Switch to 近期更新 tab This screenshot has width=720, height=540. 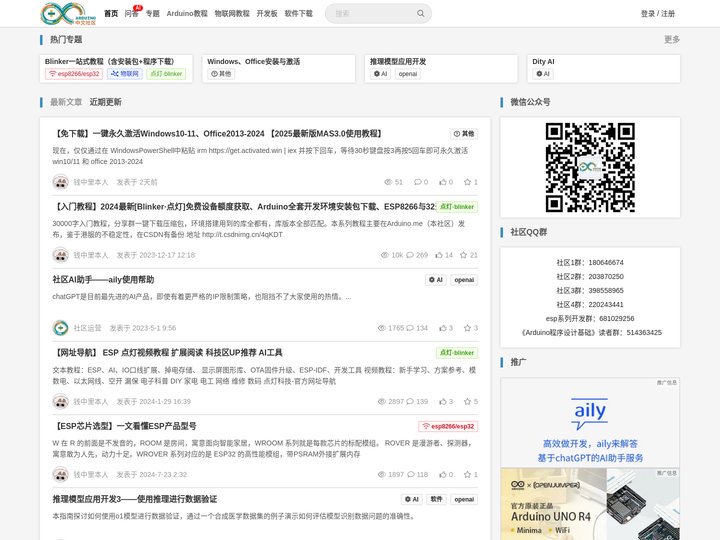pyautogui.click(x=105, y=102)
